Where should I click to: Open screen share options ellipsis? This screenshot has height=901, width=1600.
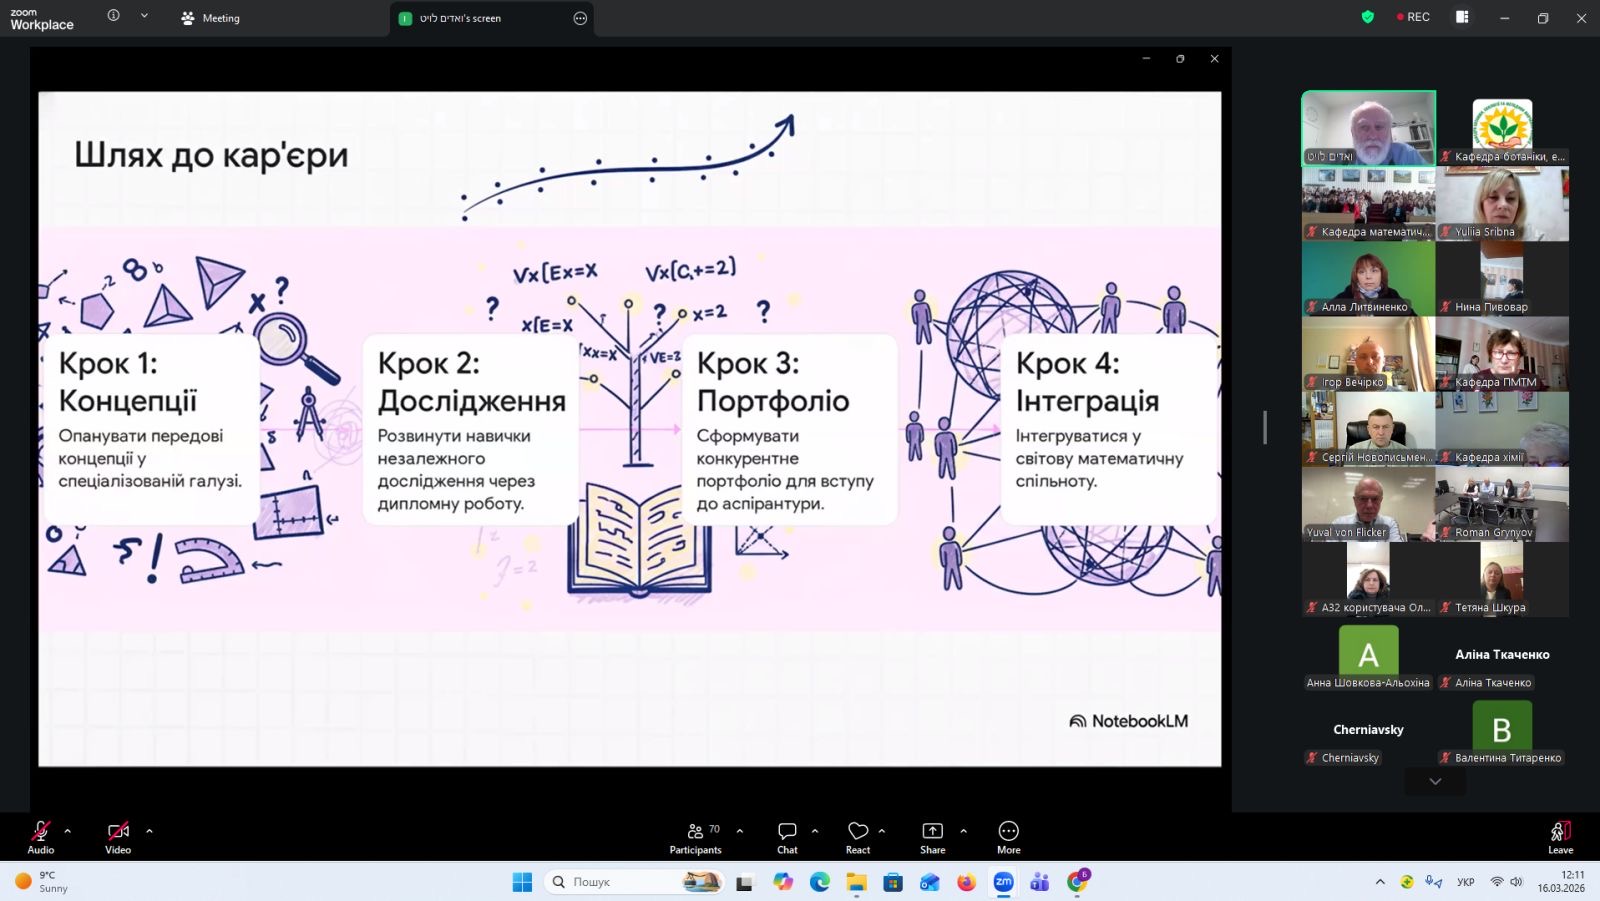coord(580,18)
